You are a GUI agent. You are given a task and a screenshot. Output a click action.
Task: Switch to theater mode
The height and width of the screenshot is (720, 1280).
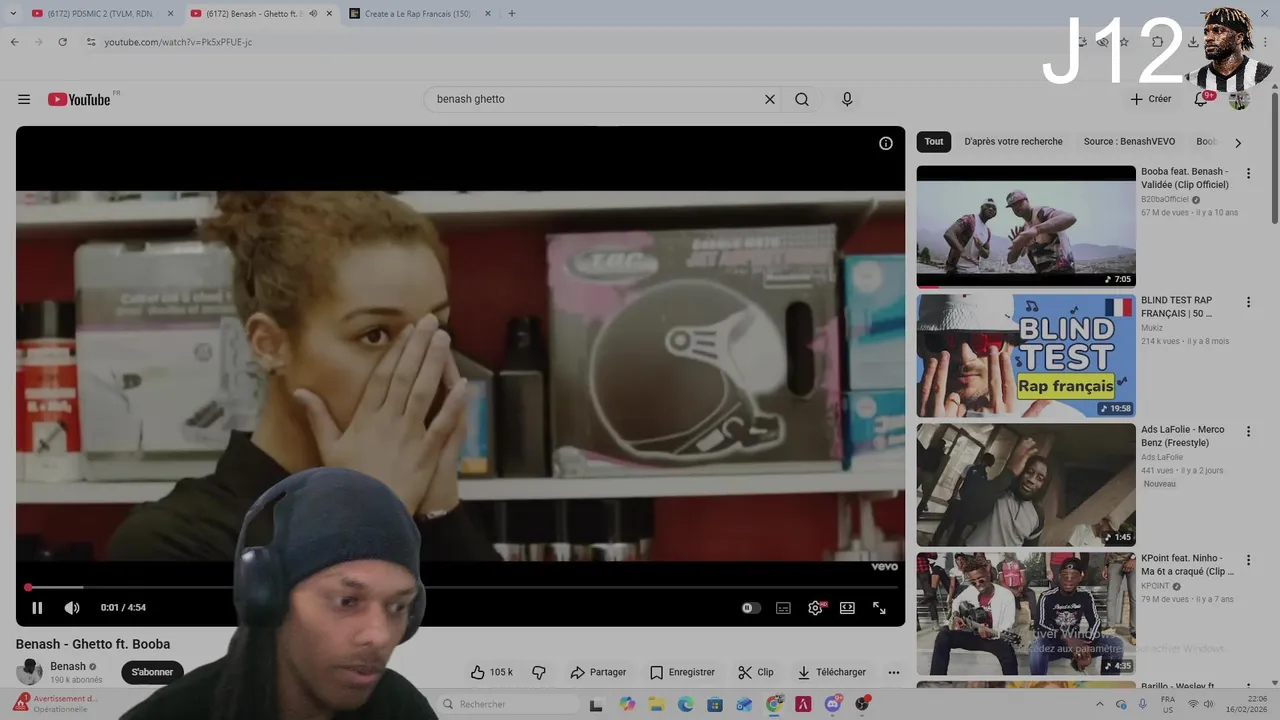click(x=847, y=608)
